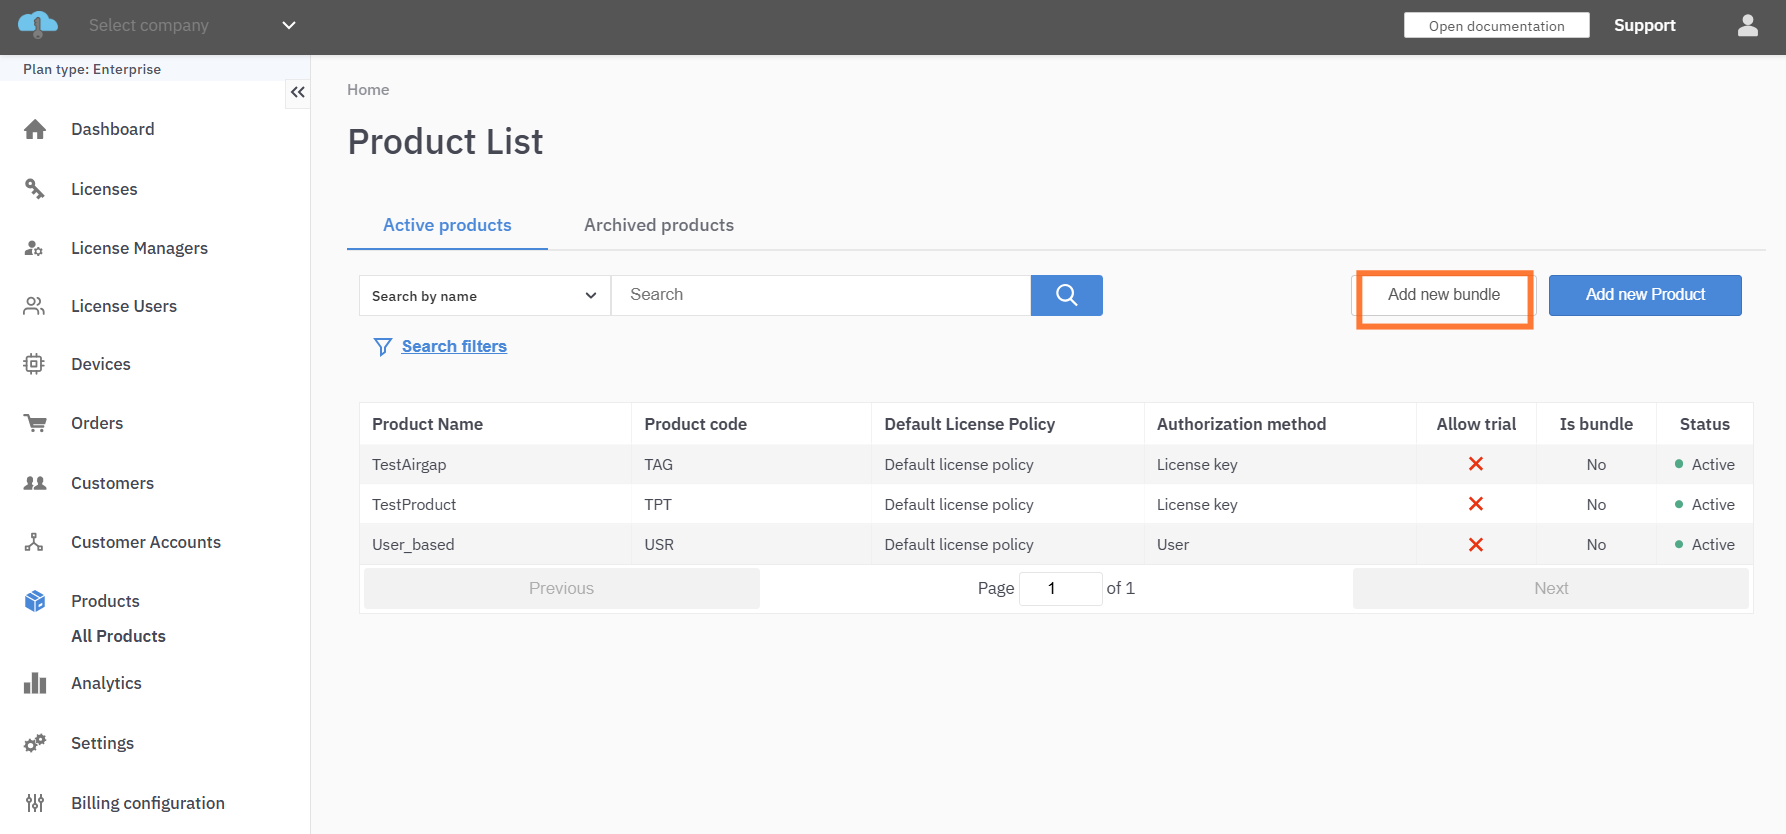Open Licenses via the key icon
The height and width of the screenshot is (834, 1786).
click(35, 189)
